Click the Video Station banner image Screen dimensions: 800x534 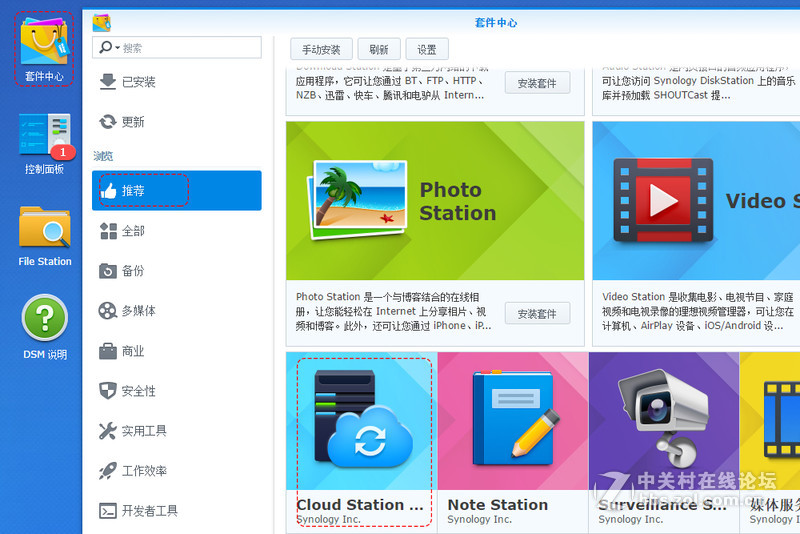[696, 201]
